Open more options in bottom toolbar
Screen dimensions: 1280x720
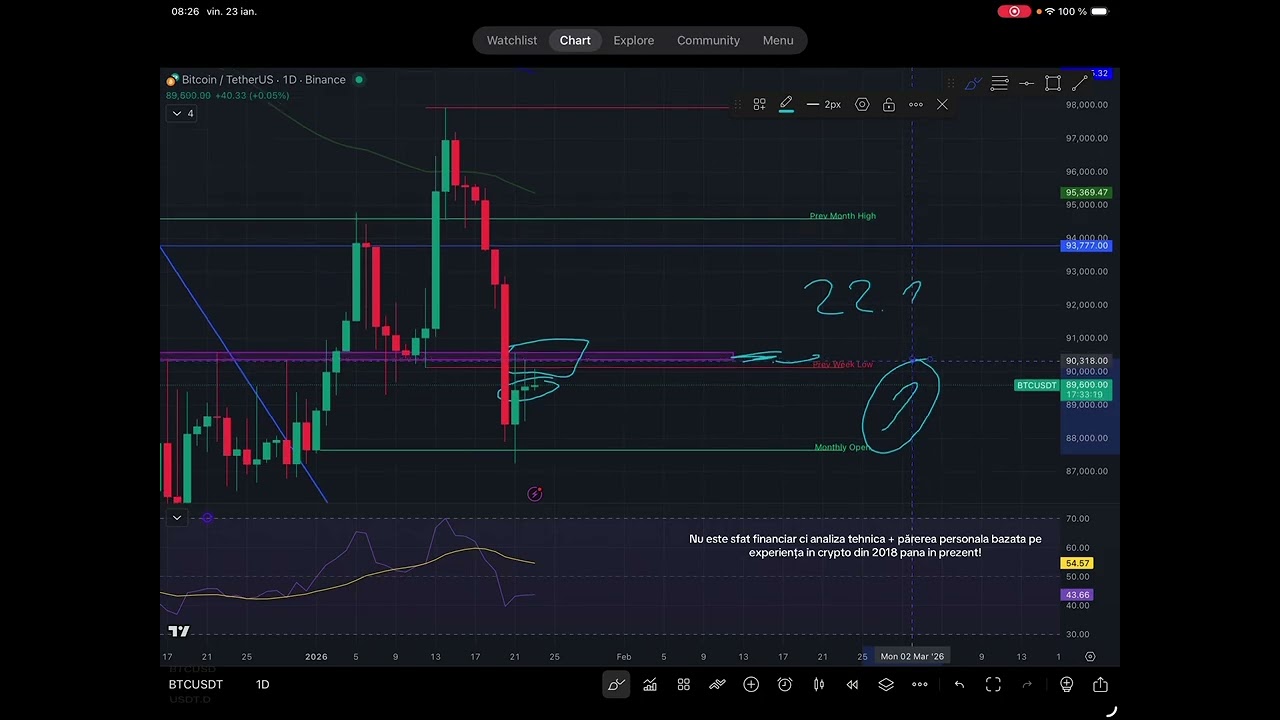[920, 685]
